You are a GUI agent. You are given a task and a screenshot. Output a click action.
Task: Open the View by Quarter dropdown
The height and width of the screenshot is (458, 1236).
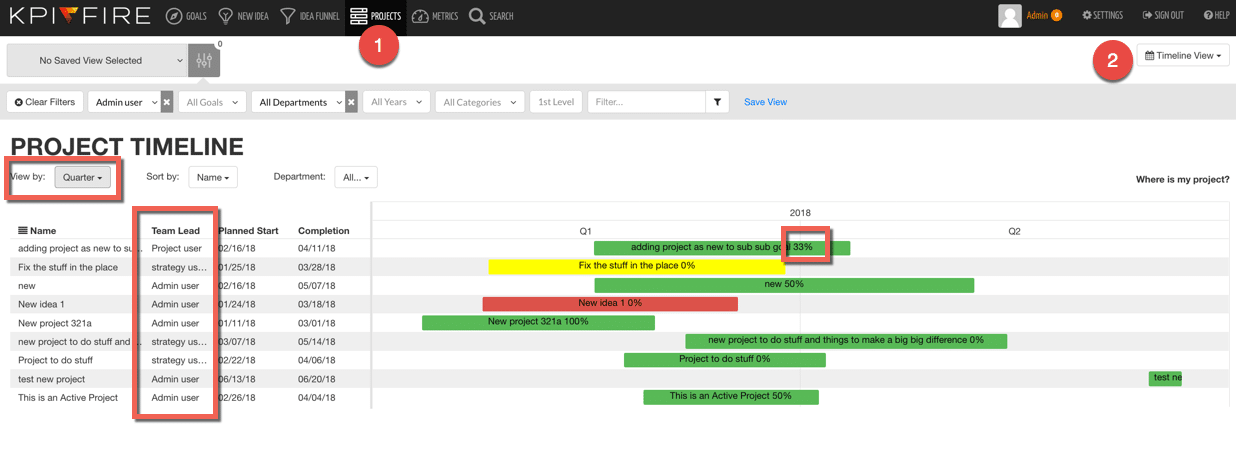click(82, 177)
